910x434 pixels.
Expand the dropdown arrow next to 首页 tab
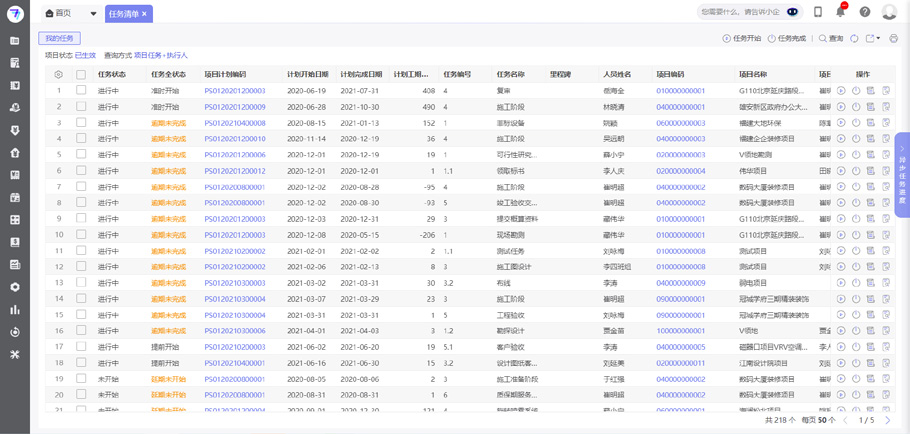94,14
